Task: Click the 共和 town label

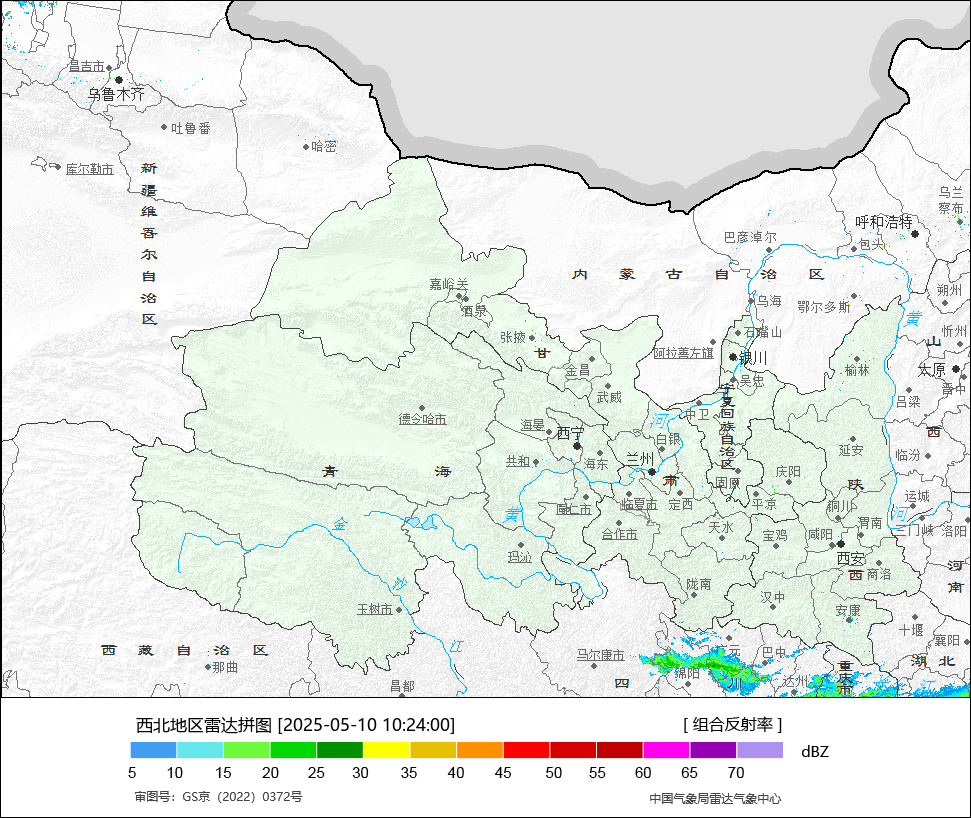Action: pos(518,461)
